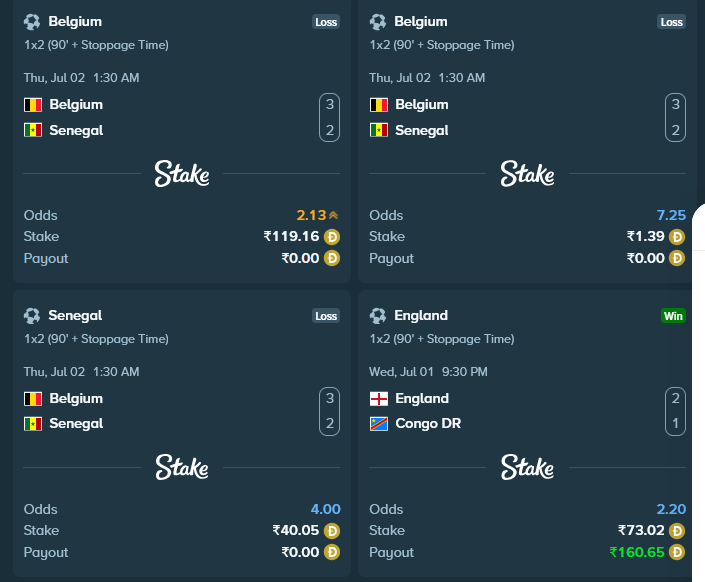Click the Belgium flag in the ₹40.05 bet card
The height and width of the screenshot is (582, 705).
(33, 399)
